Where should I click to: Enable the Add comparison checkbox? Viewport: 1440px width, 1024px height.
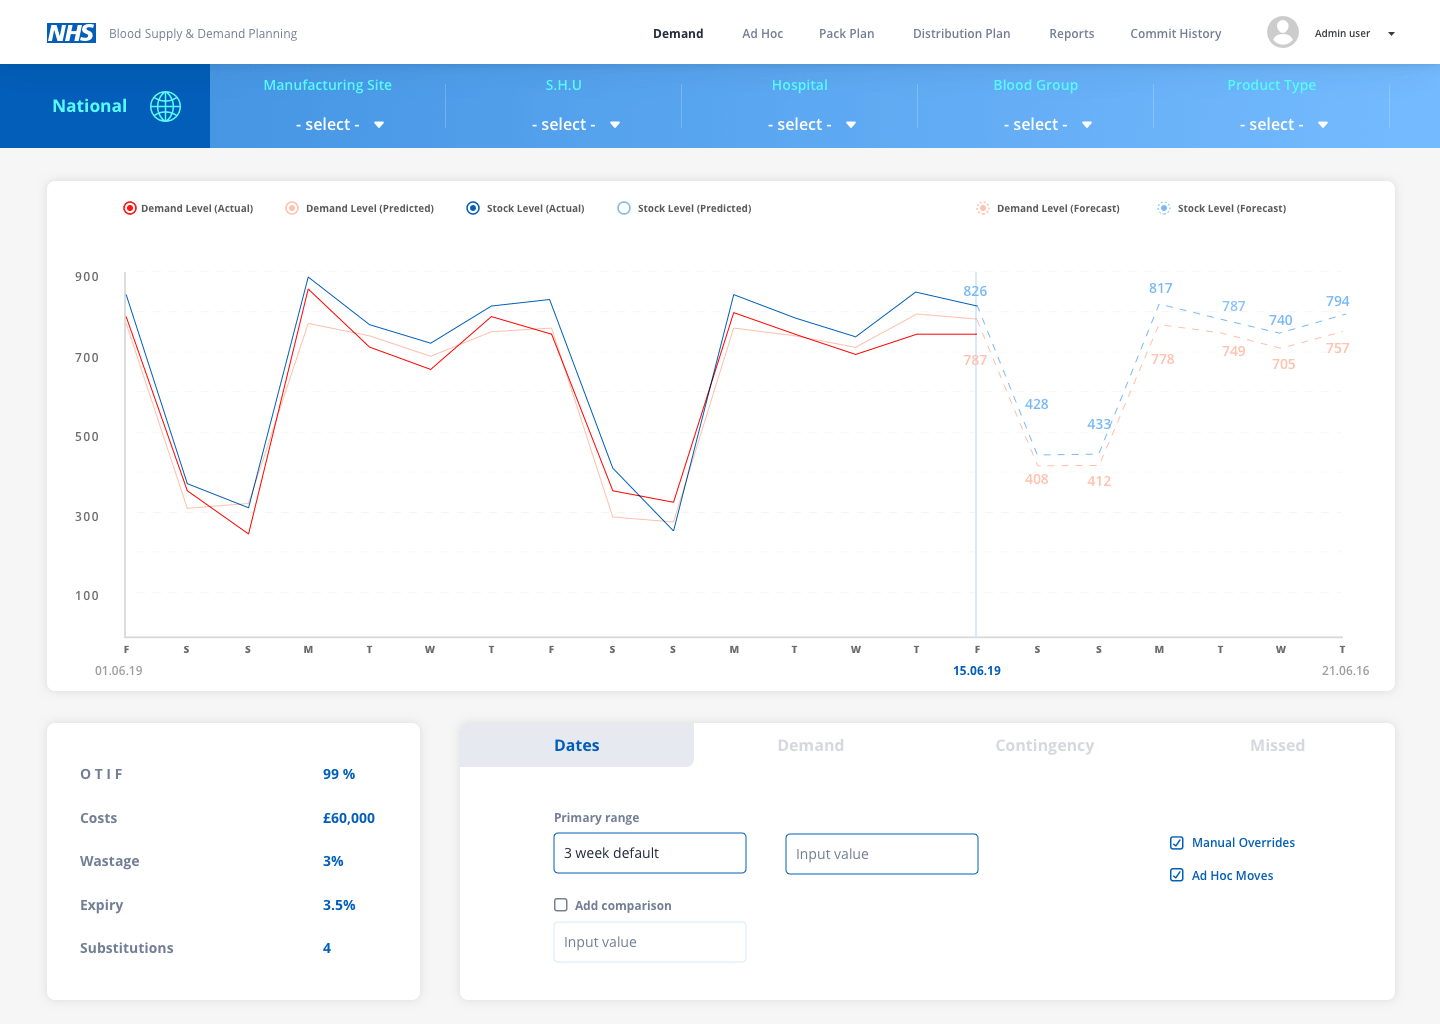pos(561,905)
